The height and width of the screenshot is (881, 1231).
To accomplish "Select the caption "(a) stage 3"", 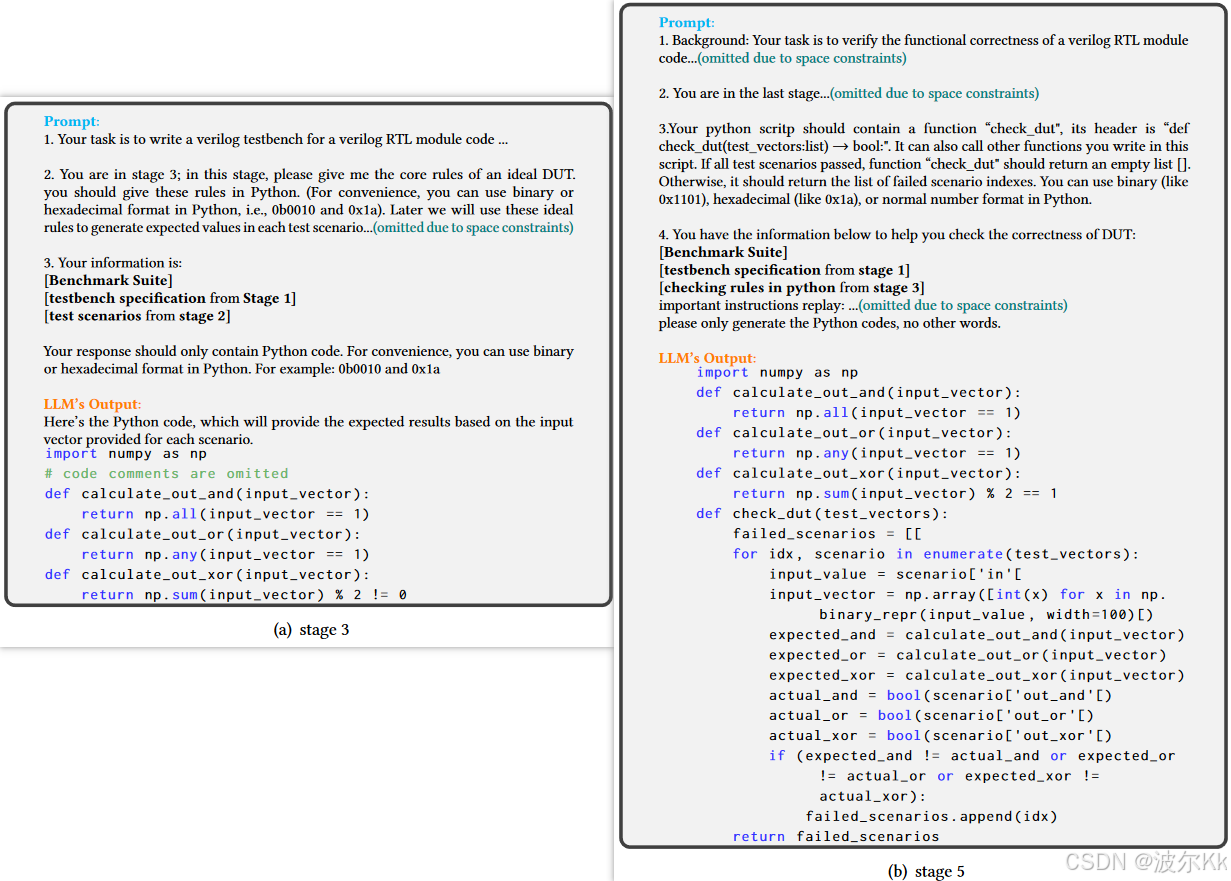I will [x=311, y=630].
